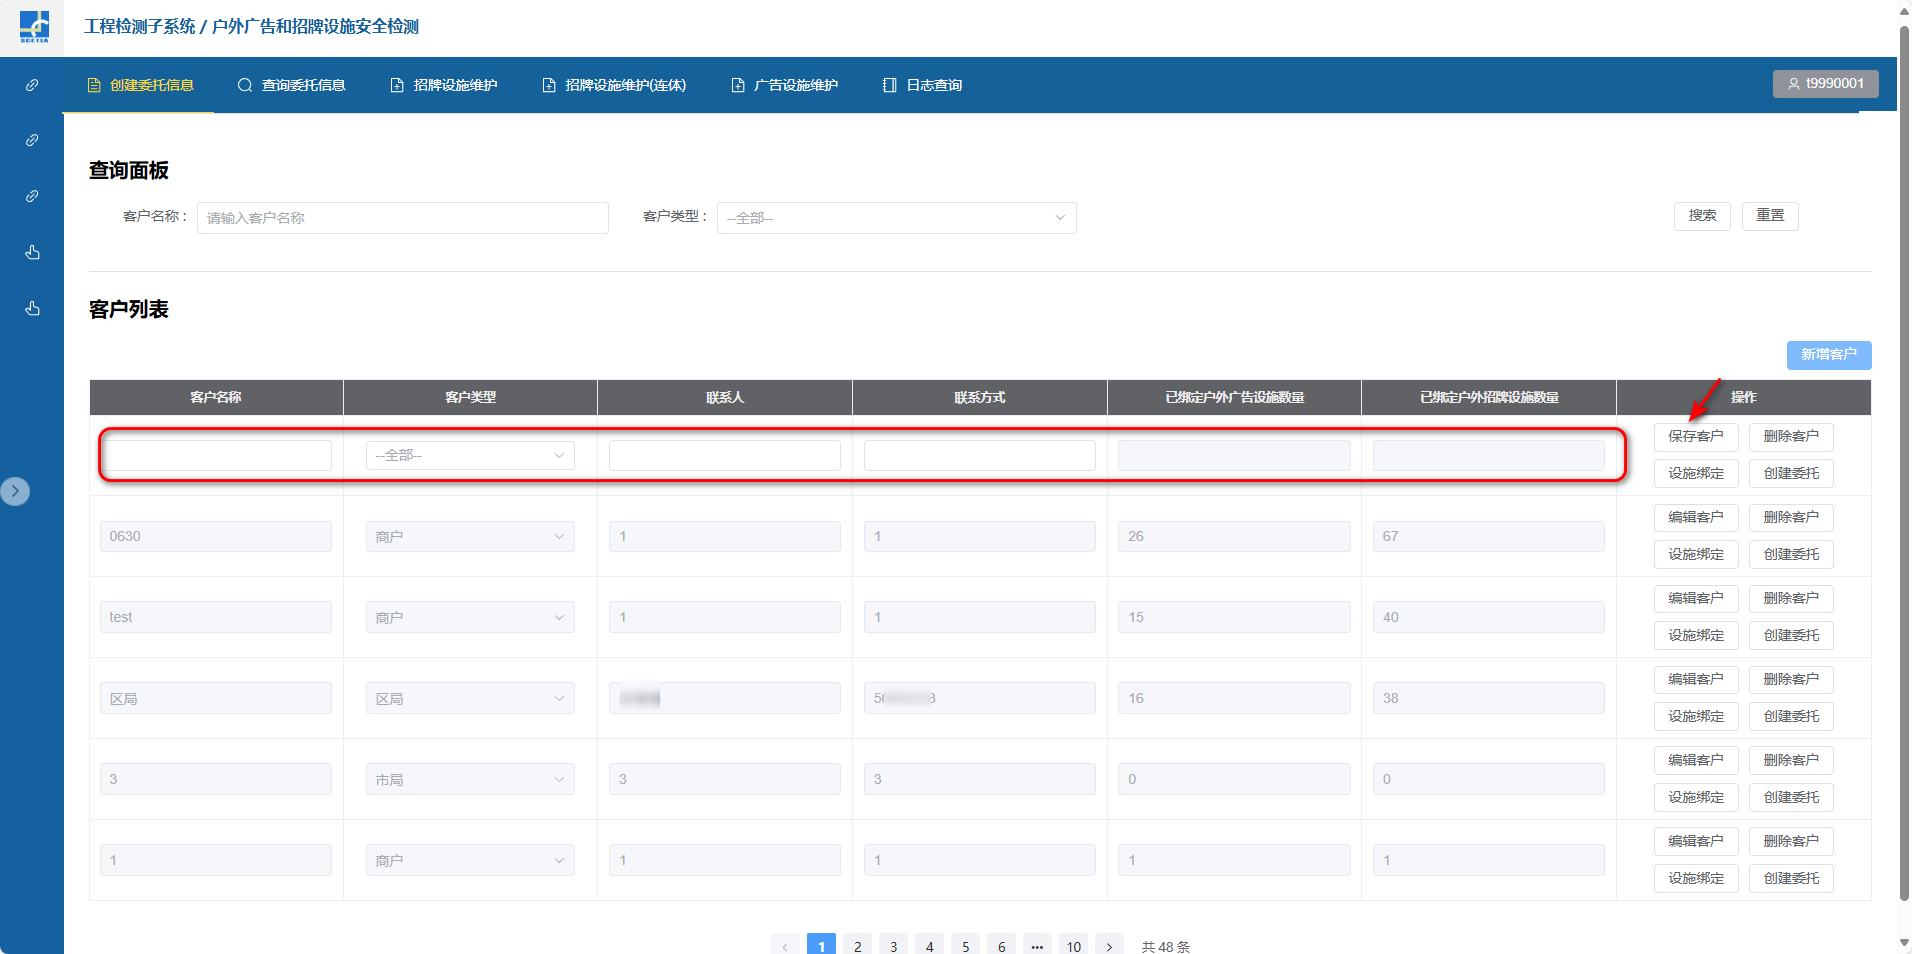Switch to the 广告设施维护 tab
1912x954 pixels.
(785, 85)
